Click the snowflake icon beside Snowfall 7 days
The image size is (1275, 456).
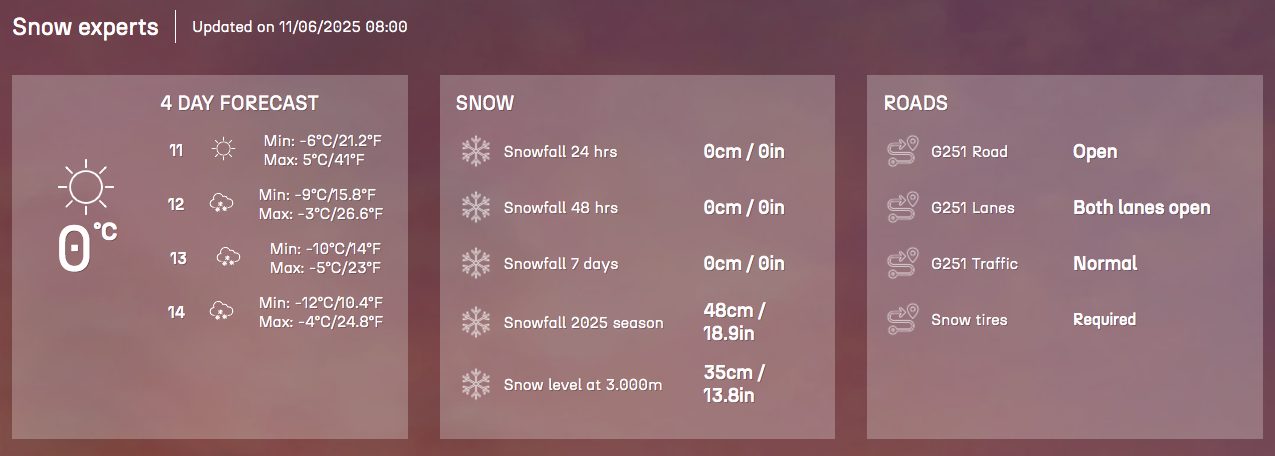point(475,264)
